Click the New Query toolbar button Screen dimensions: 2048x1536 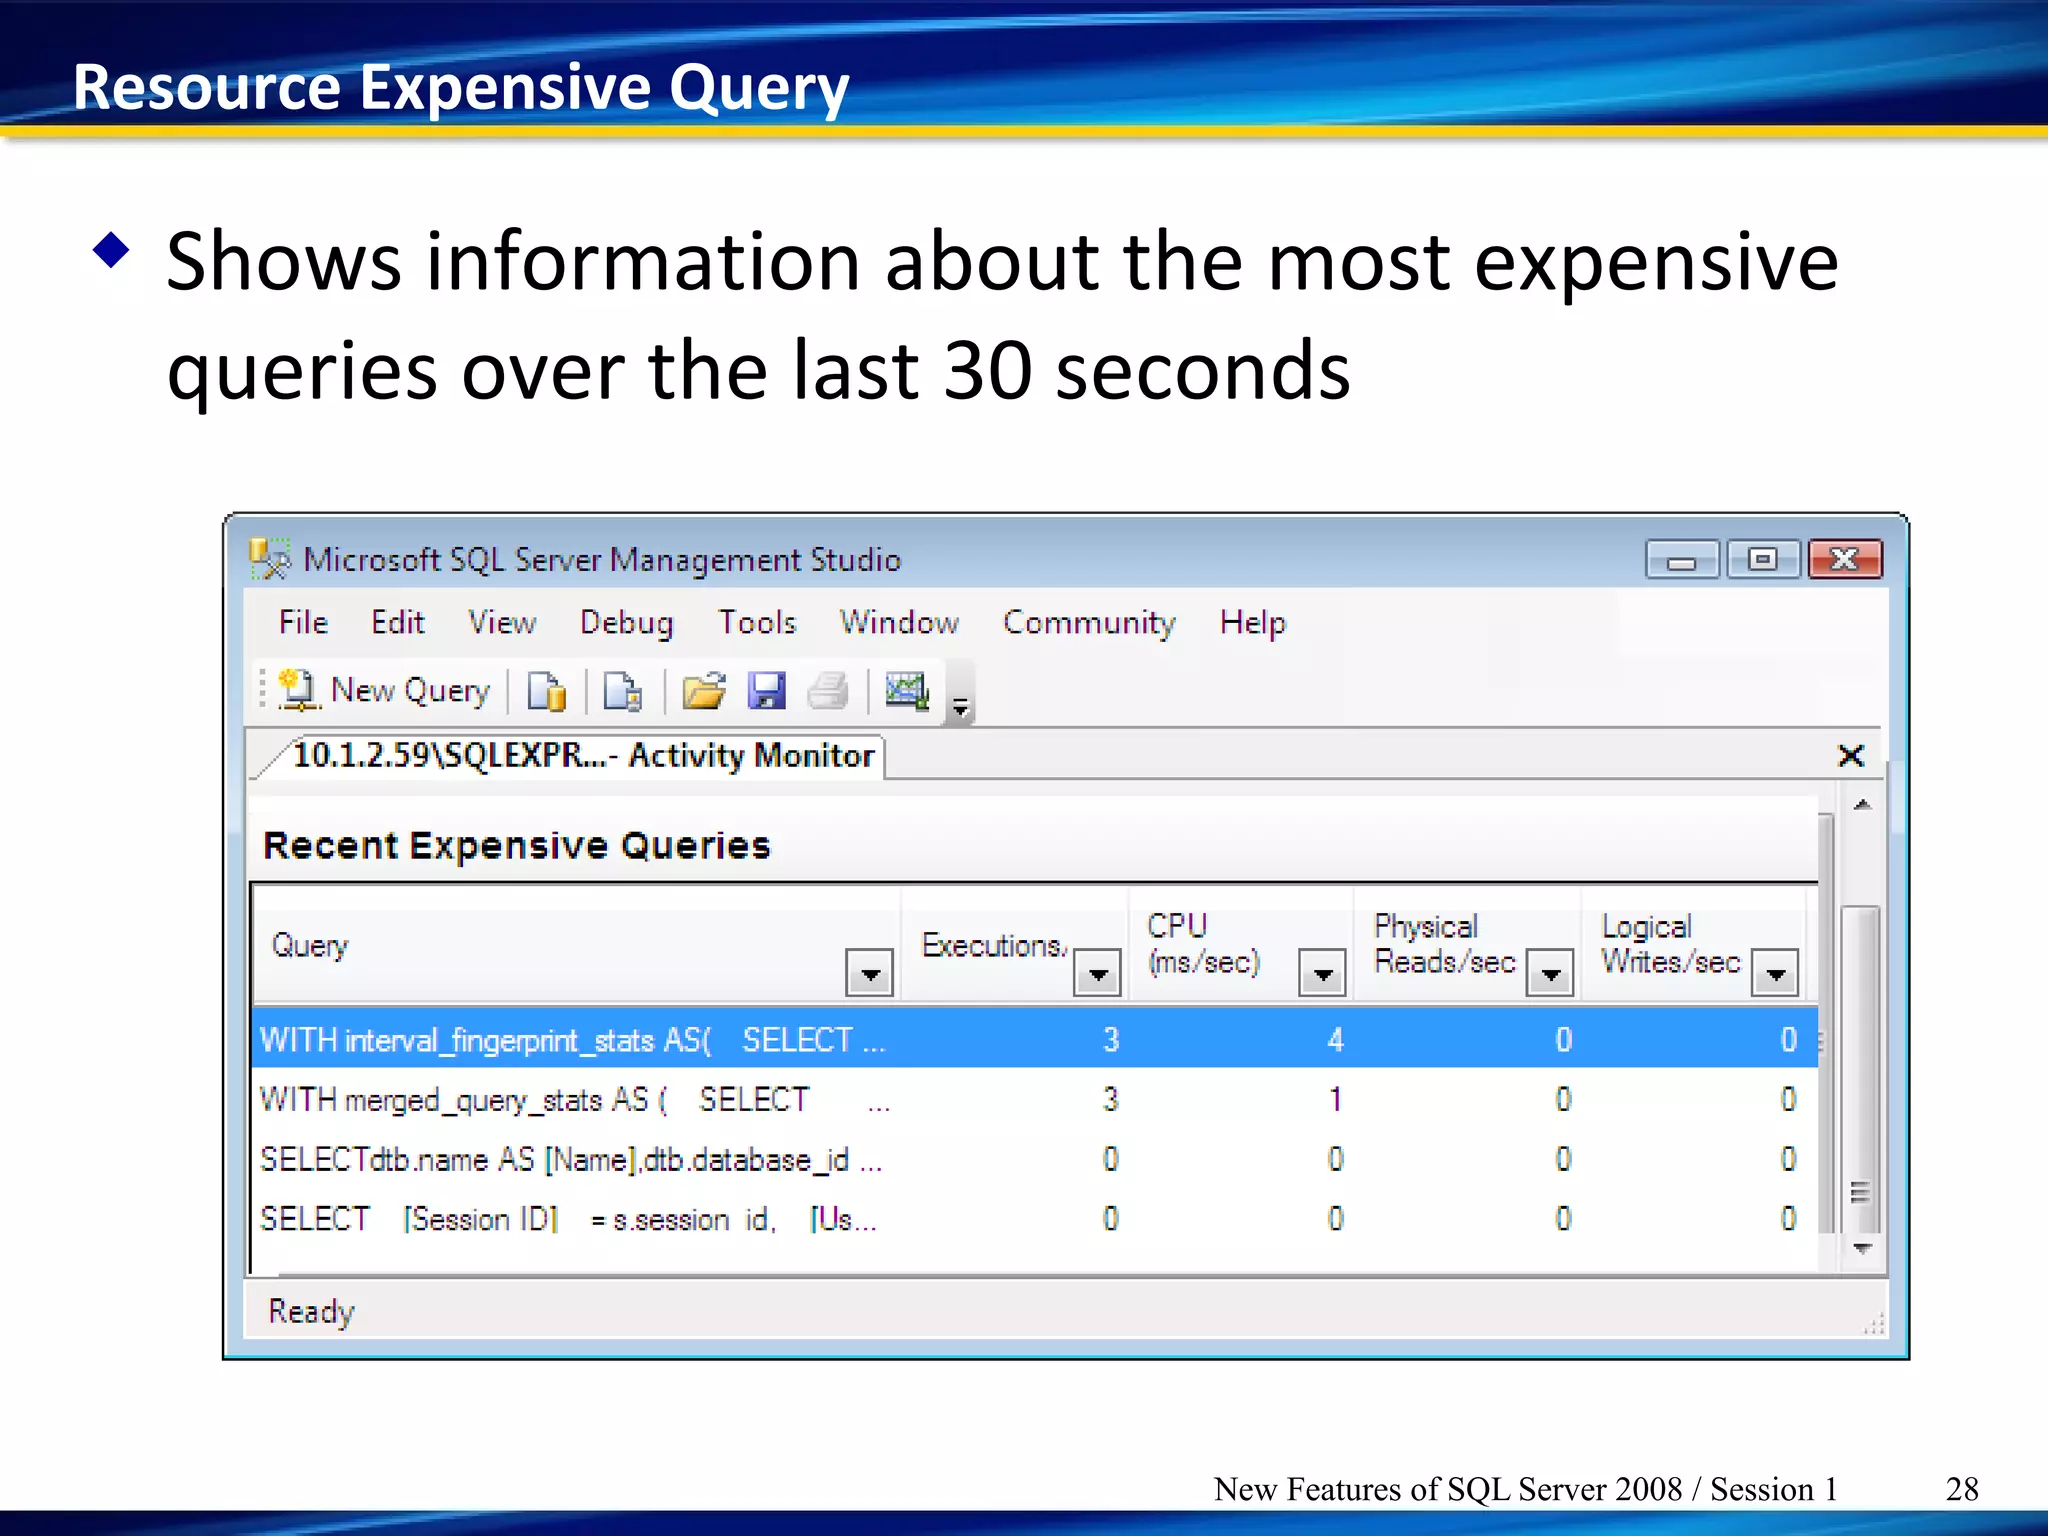[x=384, y=691]
